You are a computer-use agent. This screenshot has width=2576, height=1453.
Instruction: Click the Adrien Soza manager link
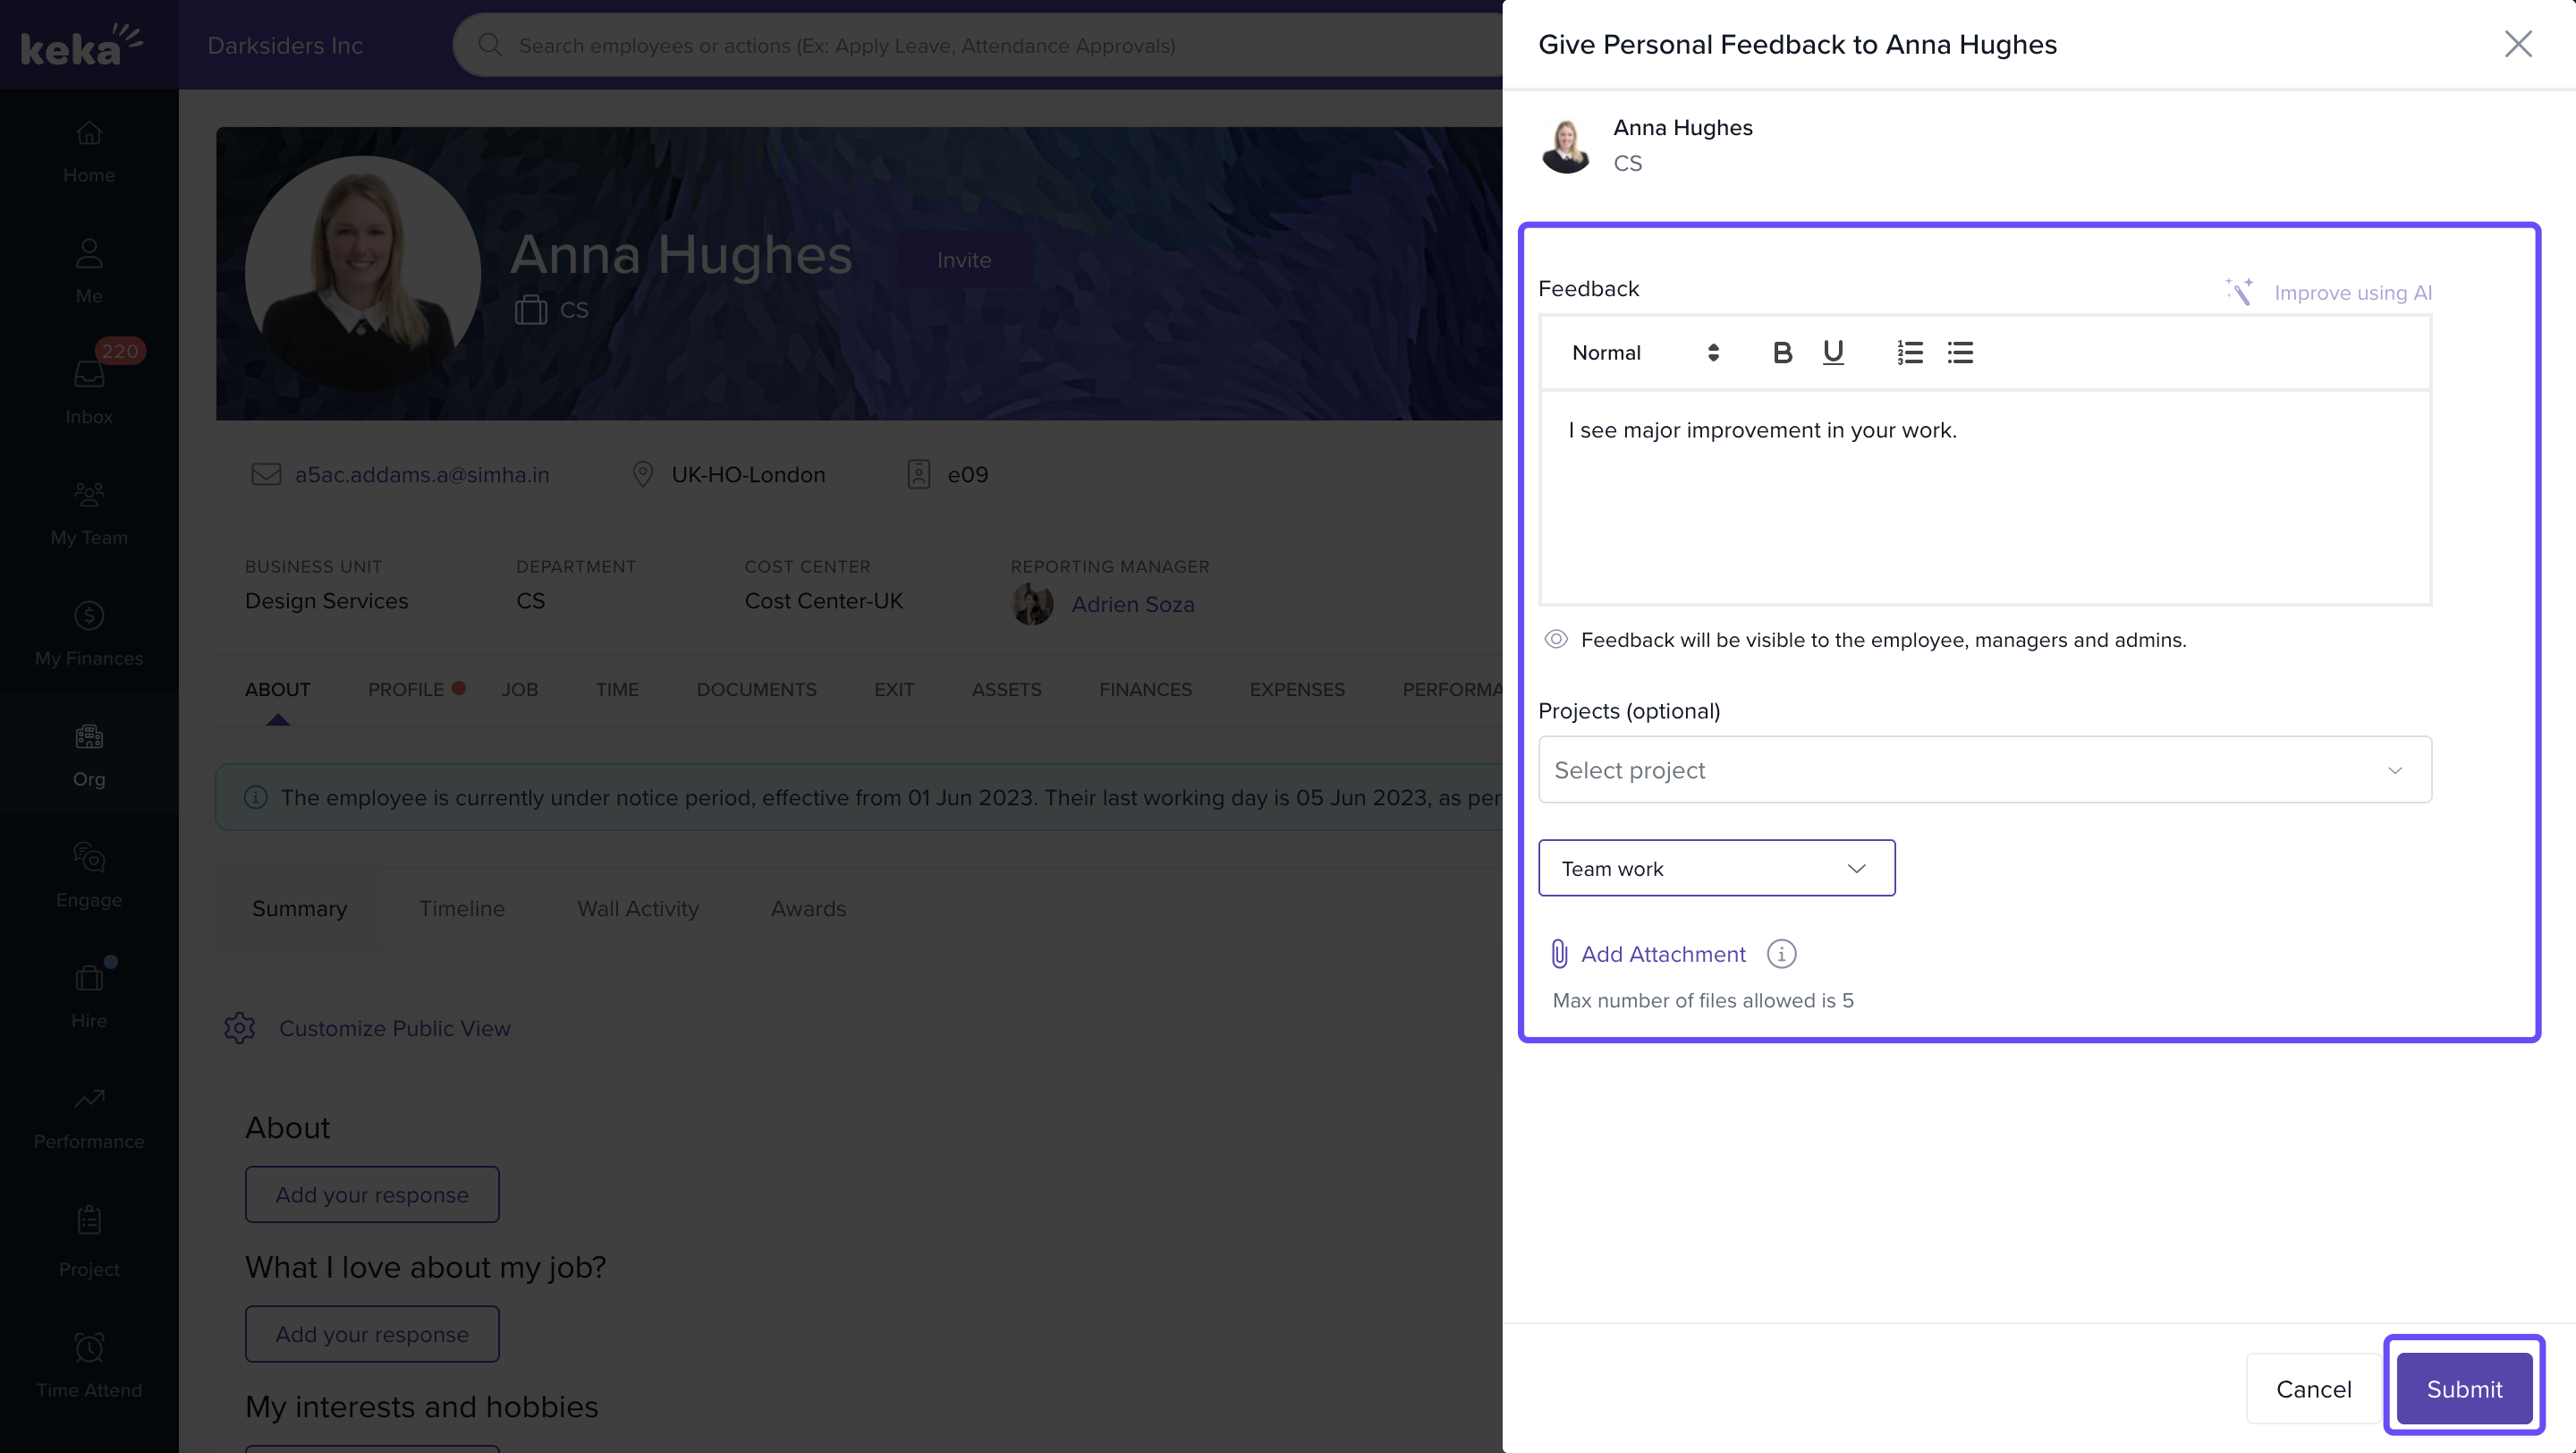(1132, 604)
